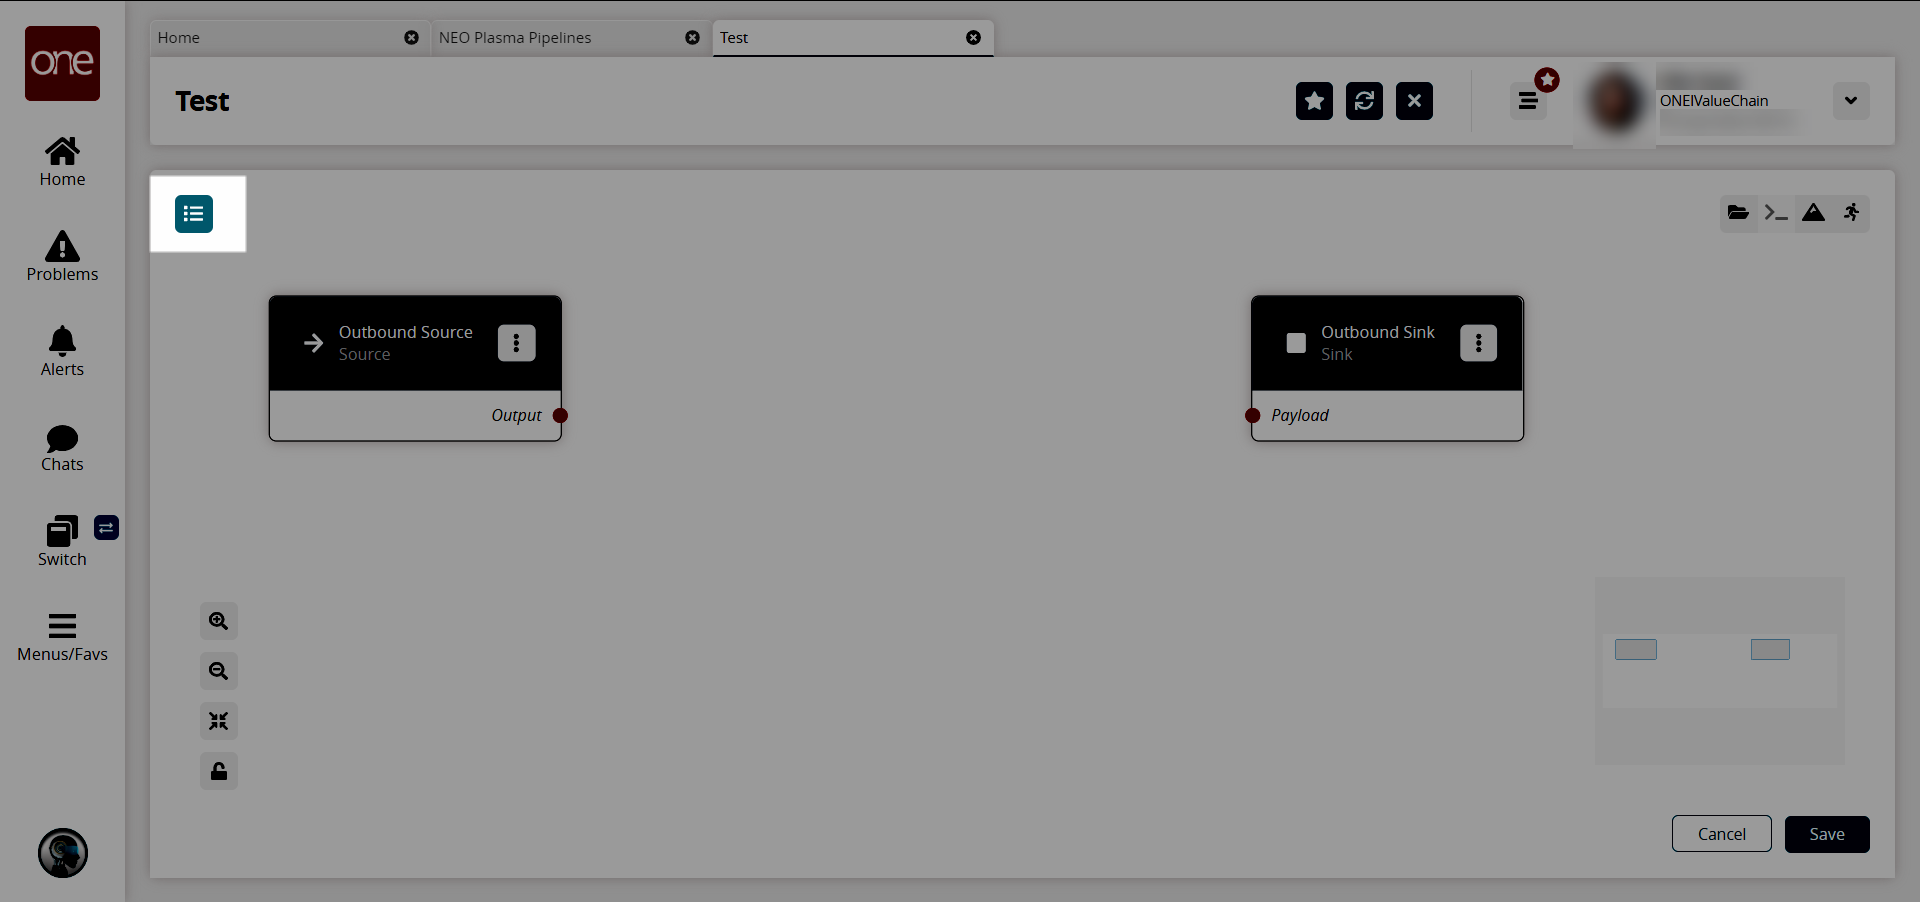Cancel the pipeline changes
The height and width of the screenshot is (902, 1920).
coord(1722,834)
